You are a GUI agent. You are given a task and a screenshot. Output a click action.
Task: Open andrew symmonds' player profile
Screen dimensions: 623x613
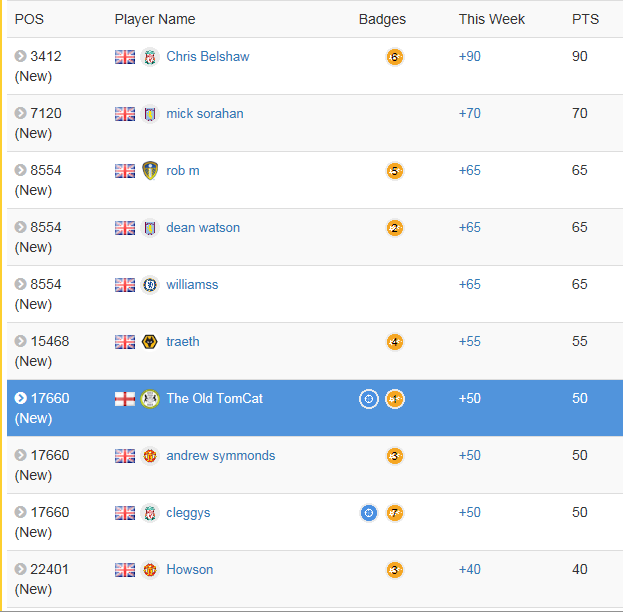click(220, 456)
